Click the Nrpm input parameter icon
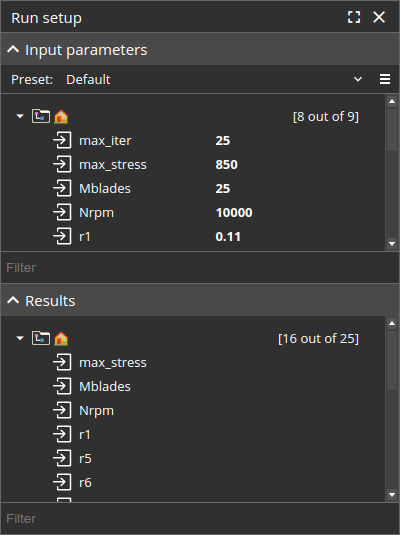This screenshot has height=535, width=400. pyautogui.click(x=62, y=213)
